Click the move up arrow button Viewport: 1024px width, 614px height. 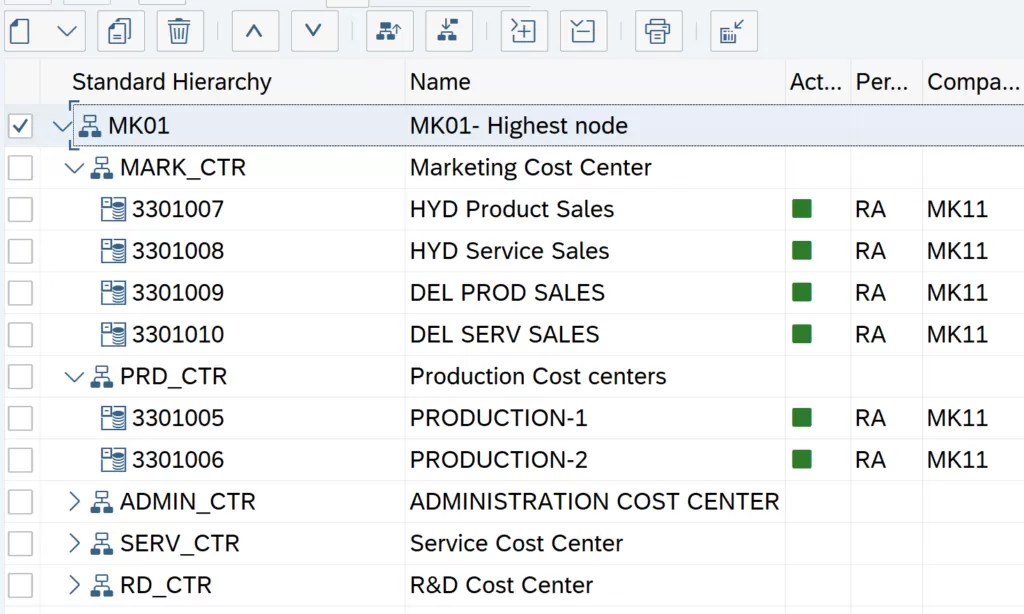(x=255, y=31)
